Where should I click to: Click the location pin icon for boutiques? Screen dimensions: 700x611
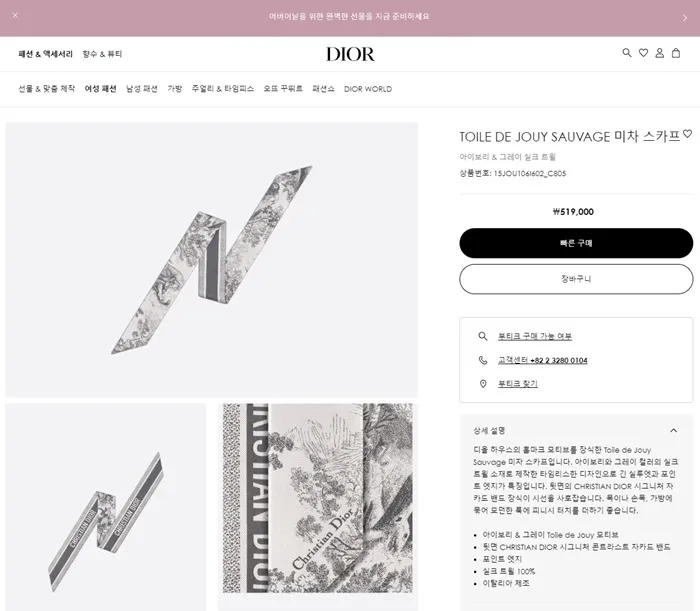coord(483,384)
